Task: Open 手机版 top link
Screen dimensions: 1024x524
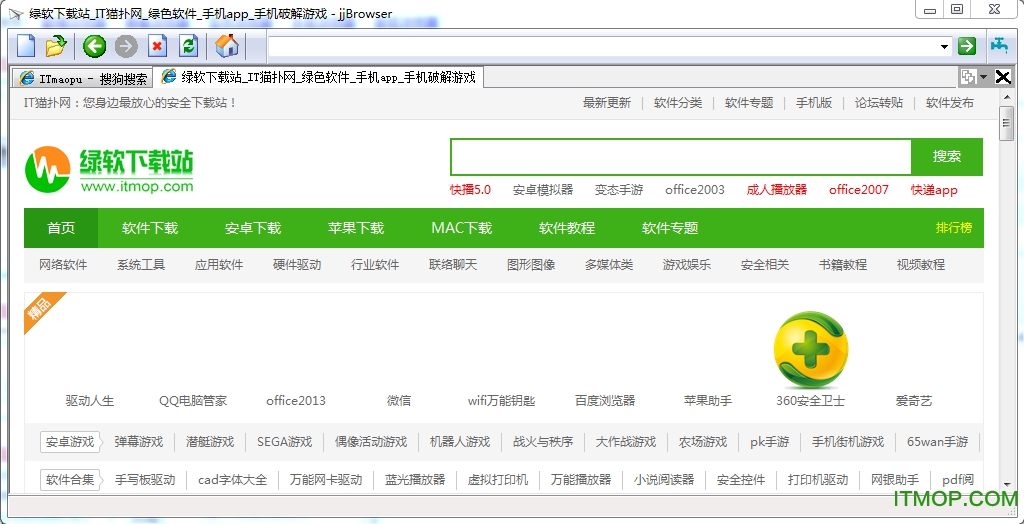Action: (x=814, y=103)
